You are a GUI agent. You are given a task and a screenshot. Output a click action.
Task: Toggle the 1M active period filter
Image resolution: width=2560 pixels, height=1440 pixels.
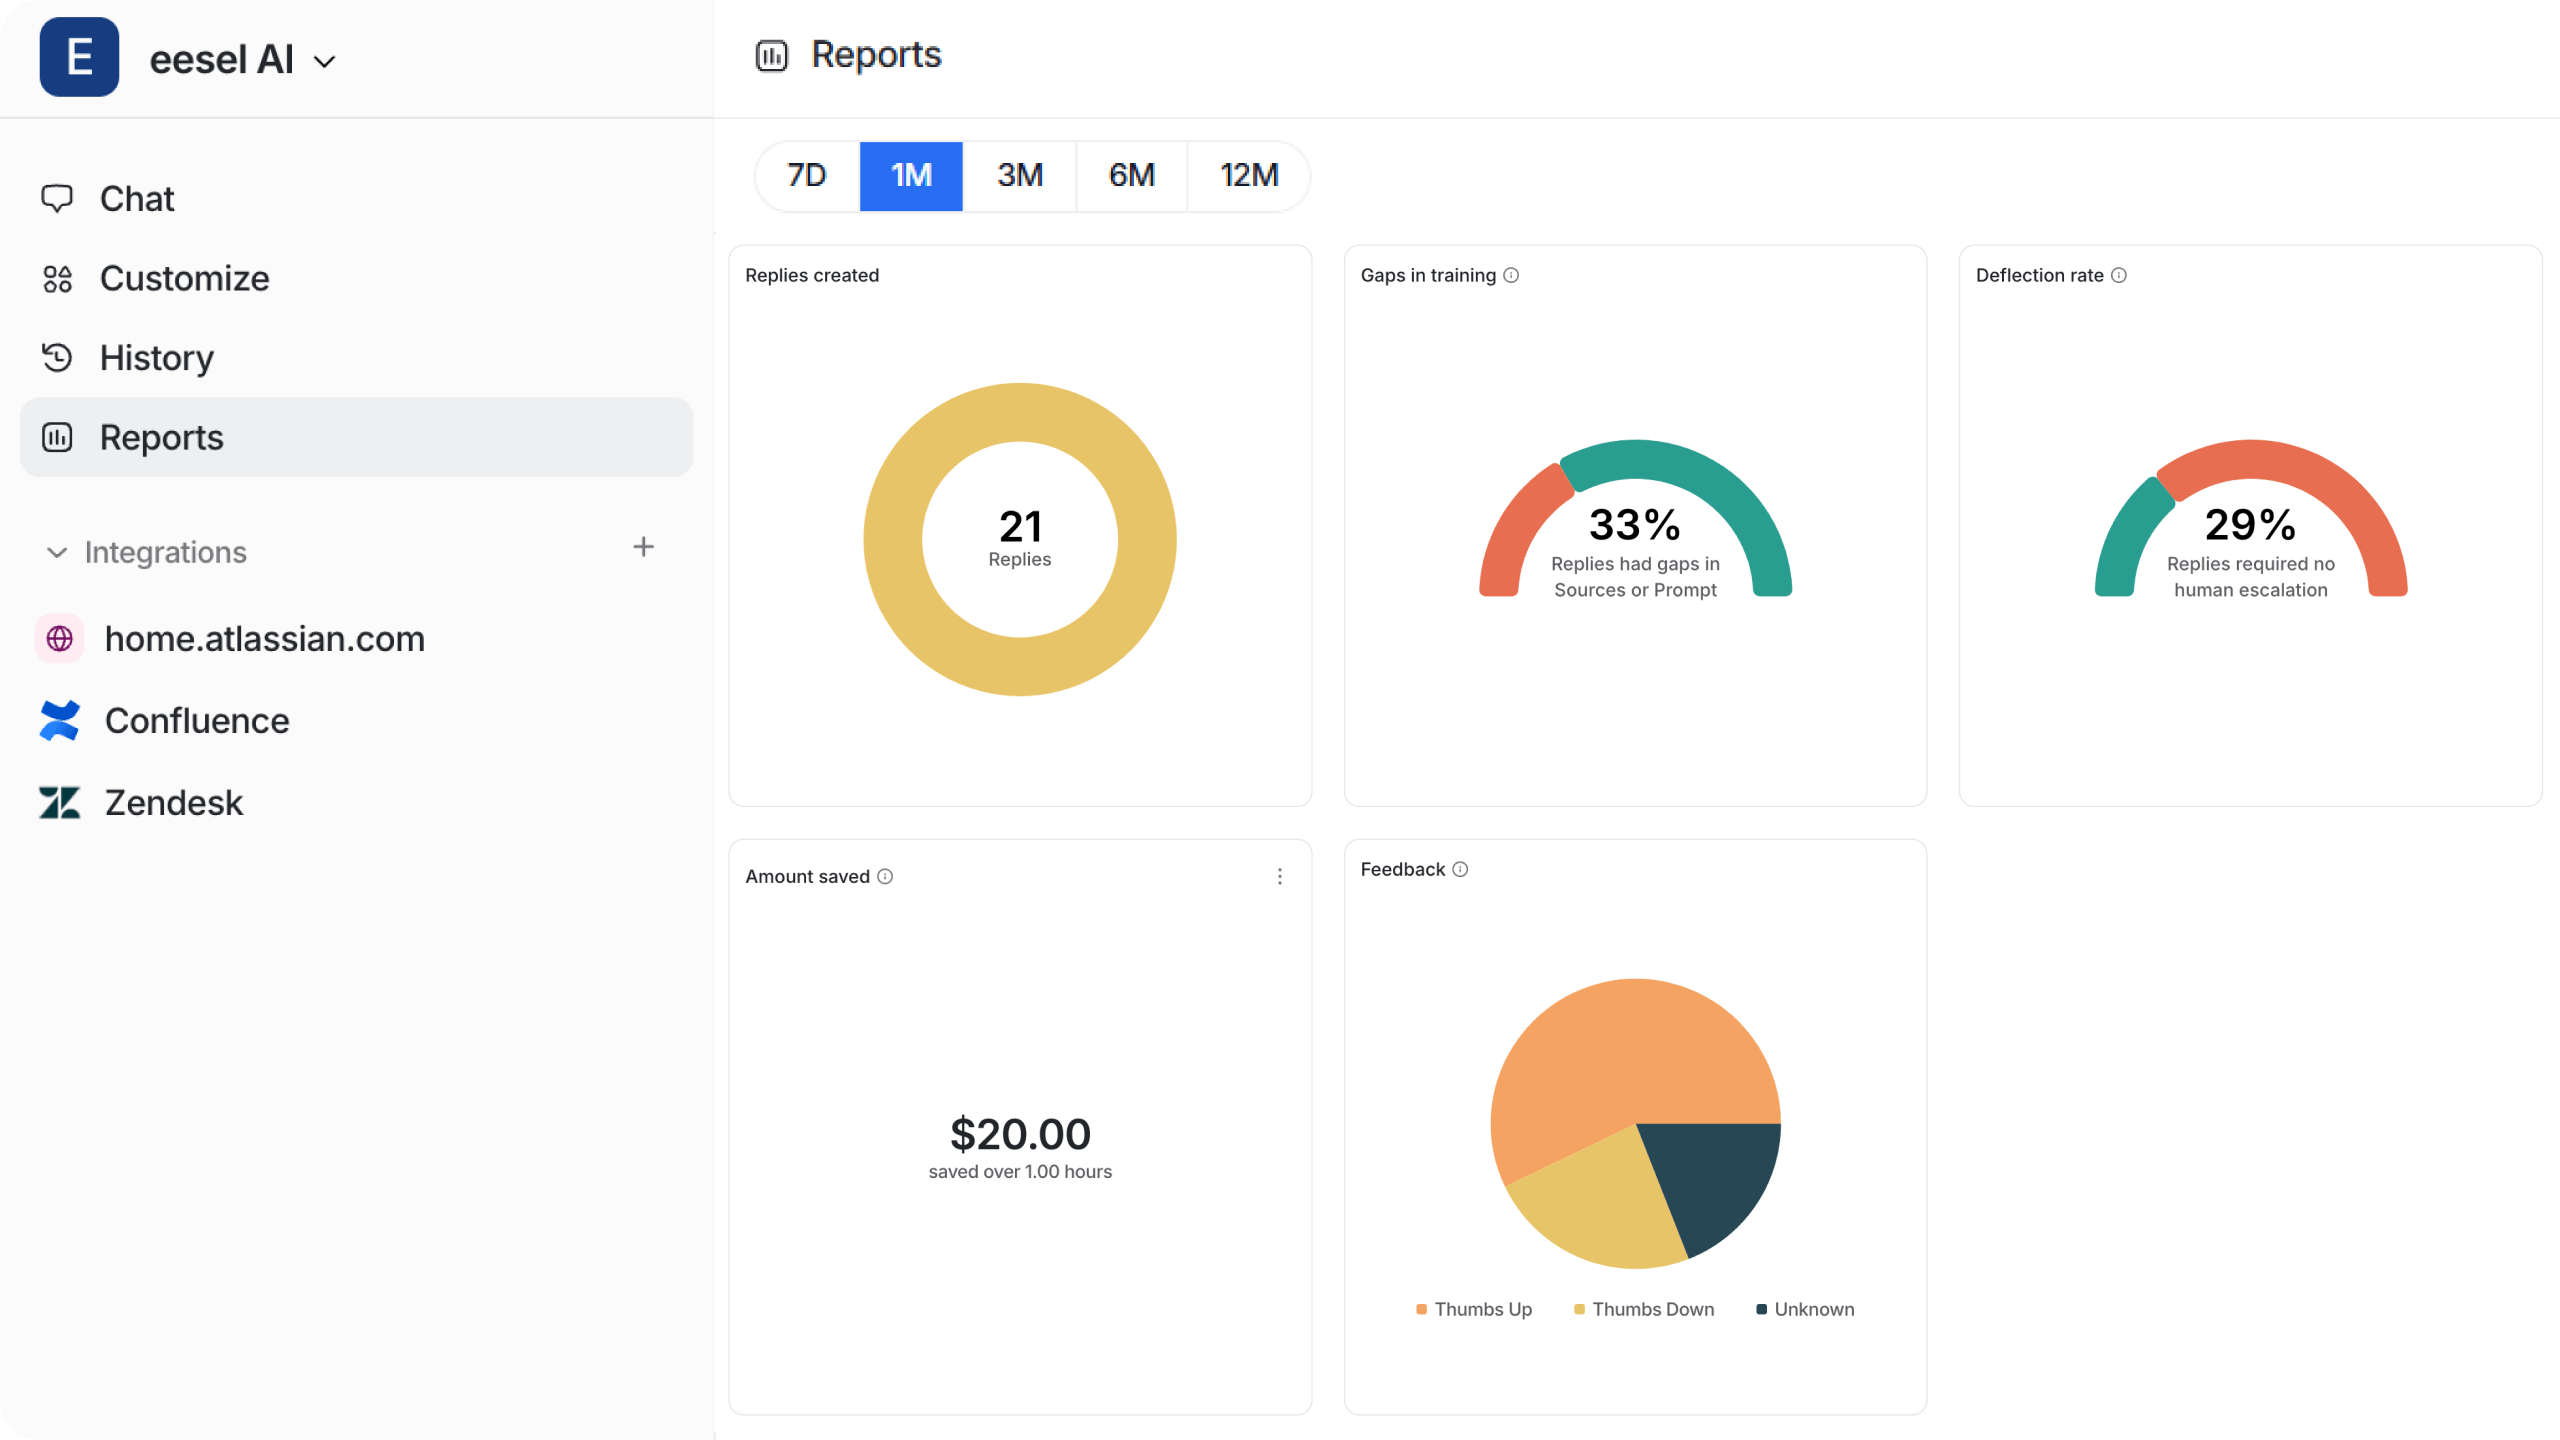911,176
